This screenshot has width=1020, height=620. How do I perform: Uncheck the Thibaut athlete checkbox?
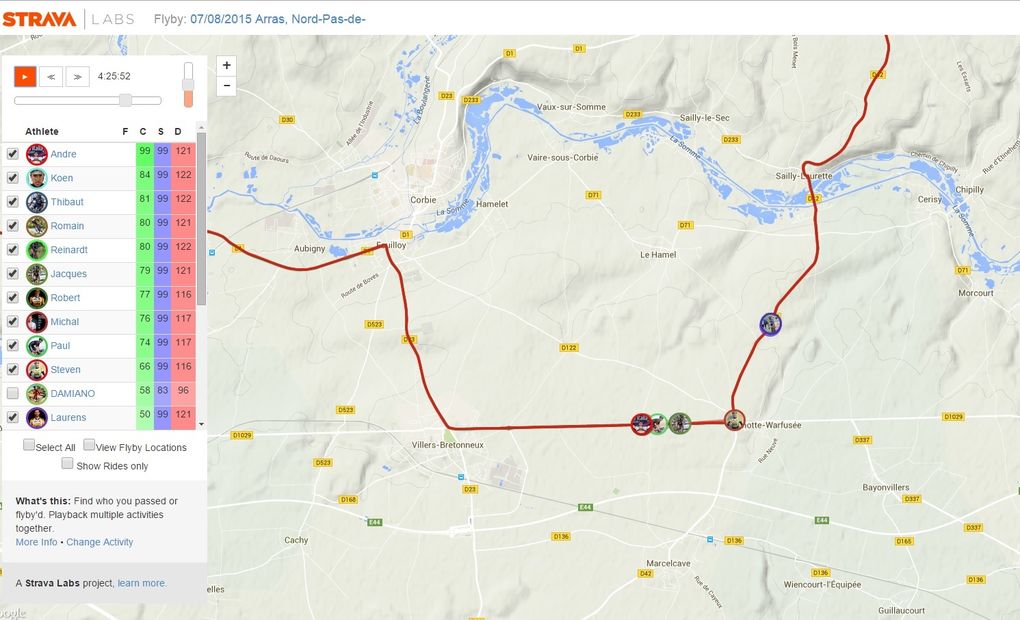[x=12, y=202]
